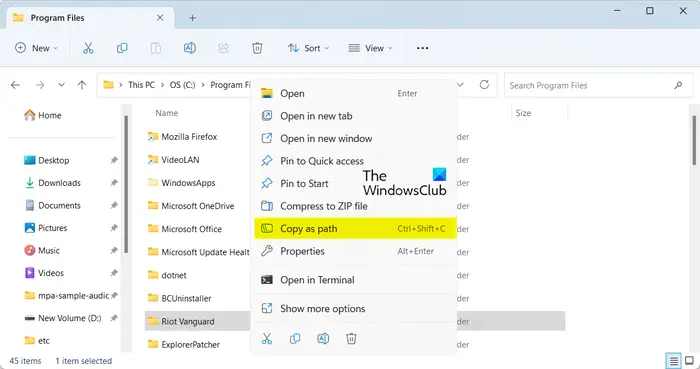Click the Delete icon in context menu

click(351, 339)
